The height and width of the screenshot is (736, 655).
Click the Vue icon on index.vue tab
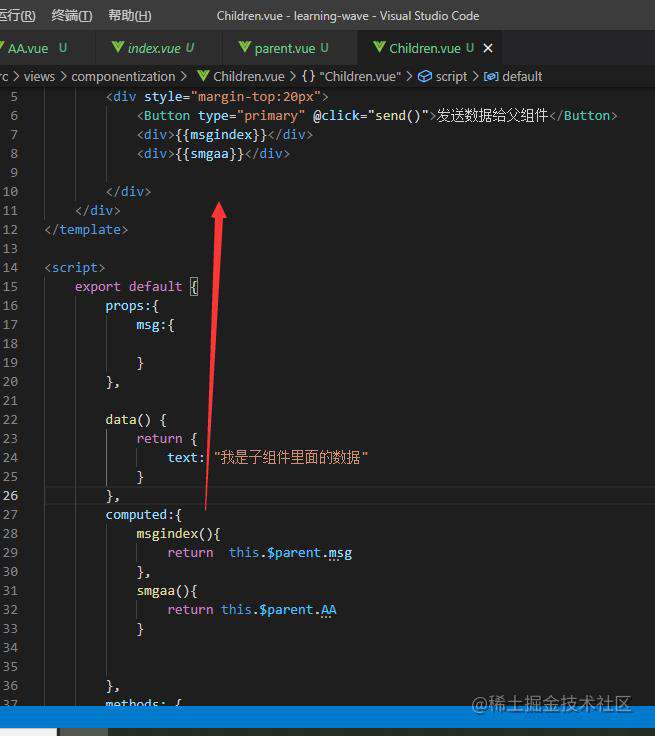tap(118, 47)
